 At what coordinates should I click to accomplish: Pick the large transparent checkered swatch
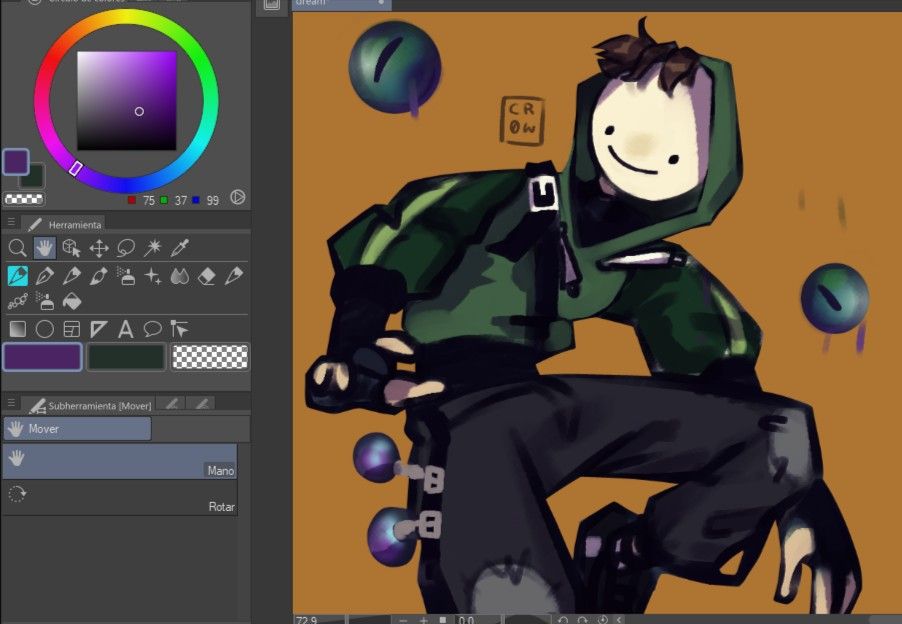[x=210, y=357]
